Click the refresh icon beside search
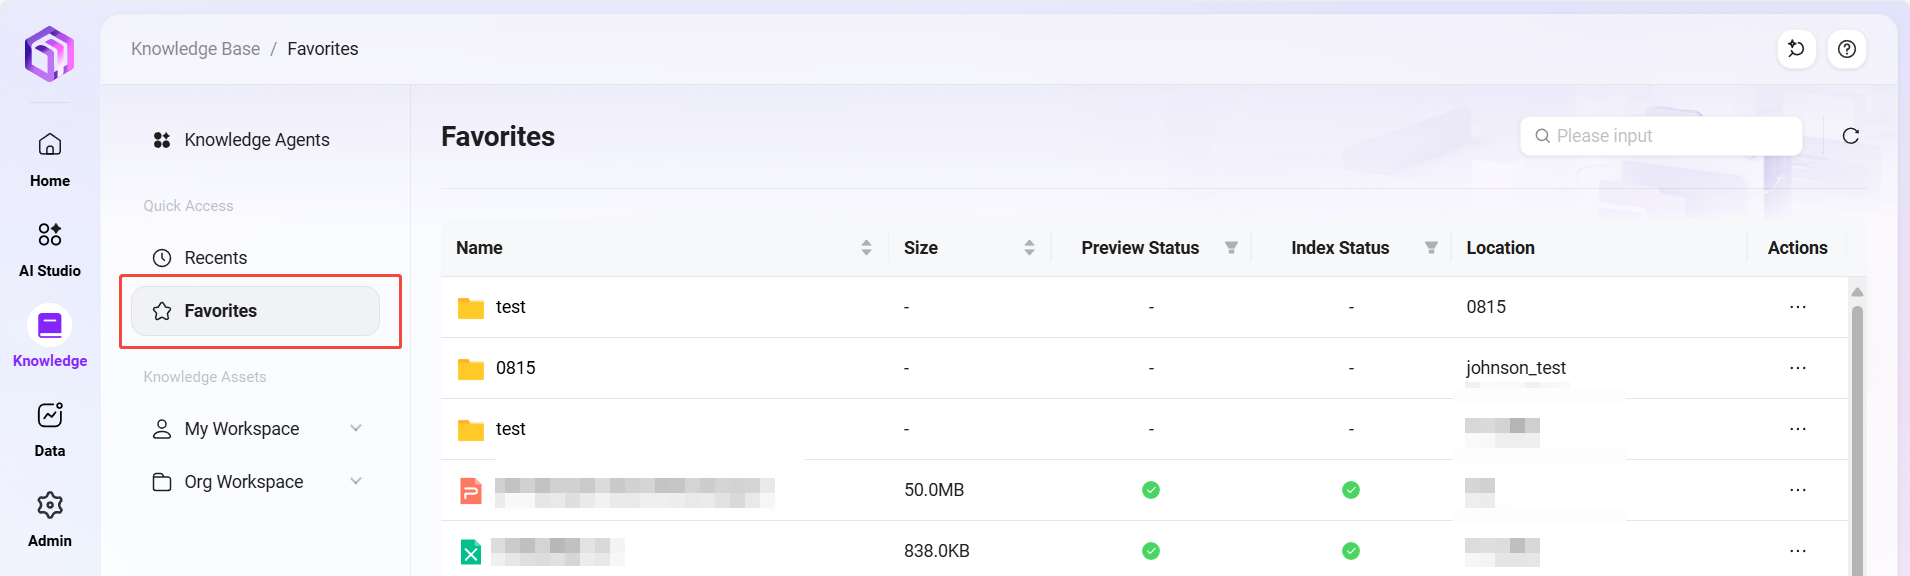1910x576 pixels. (1850, 136)
